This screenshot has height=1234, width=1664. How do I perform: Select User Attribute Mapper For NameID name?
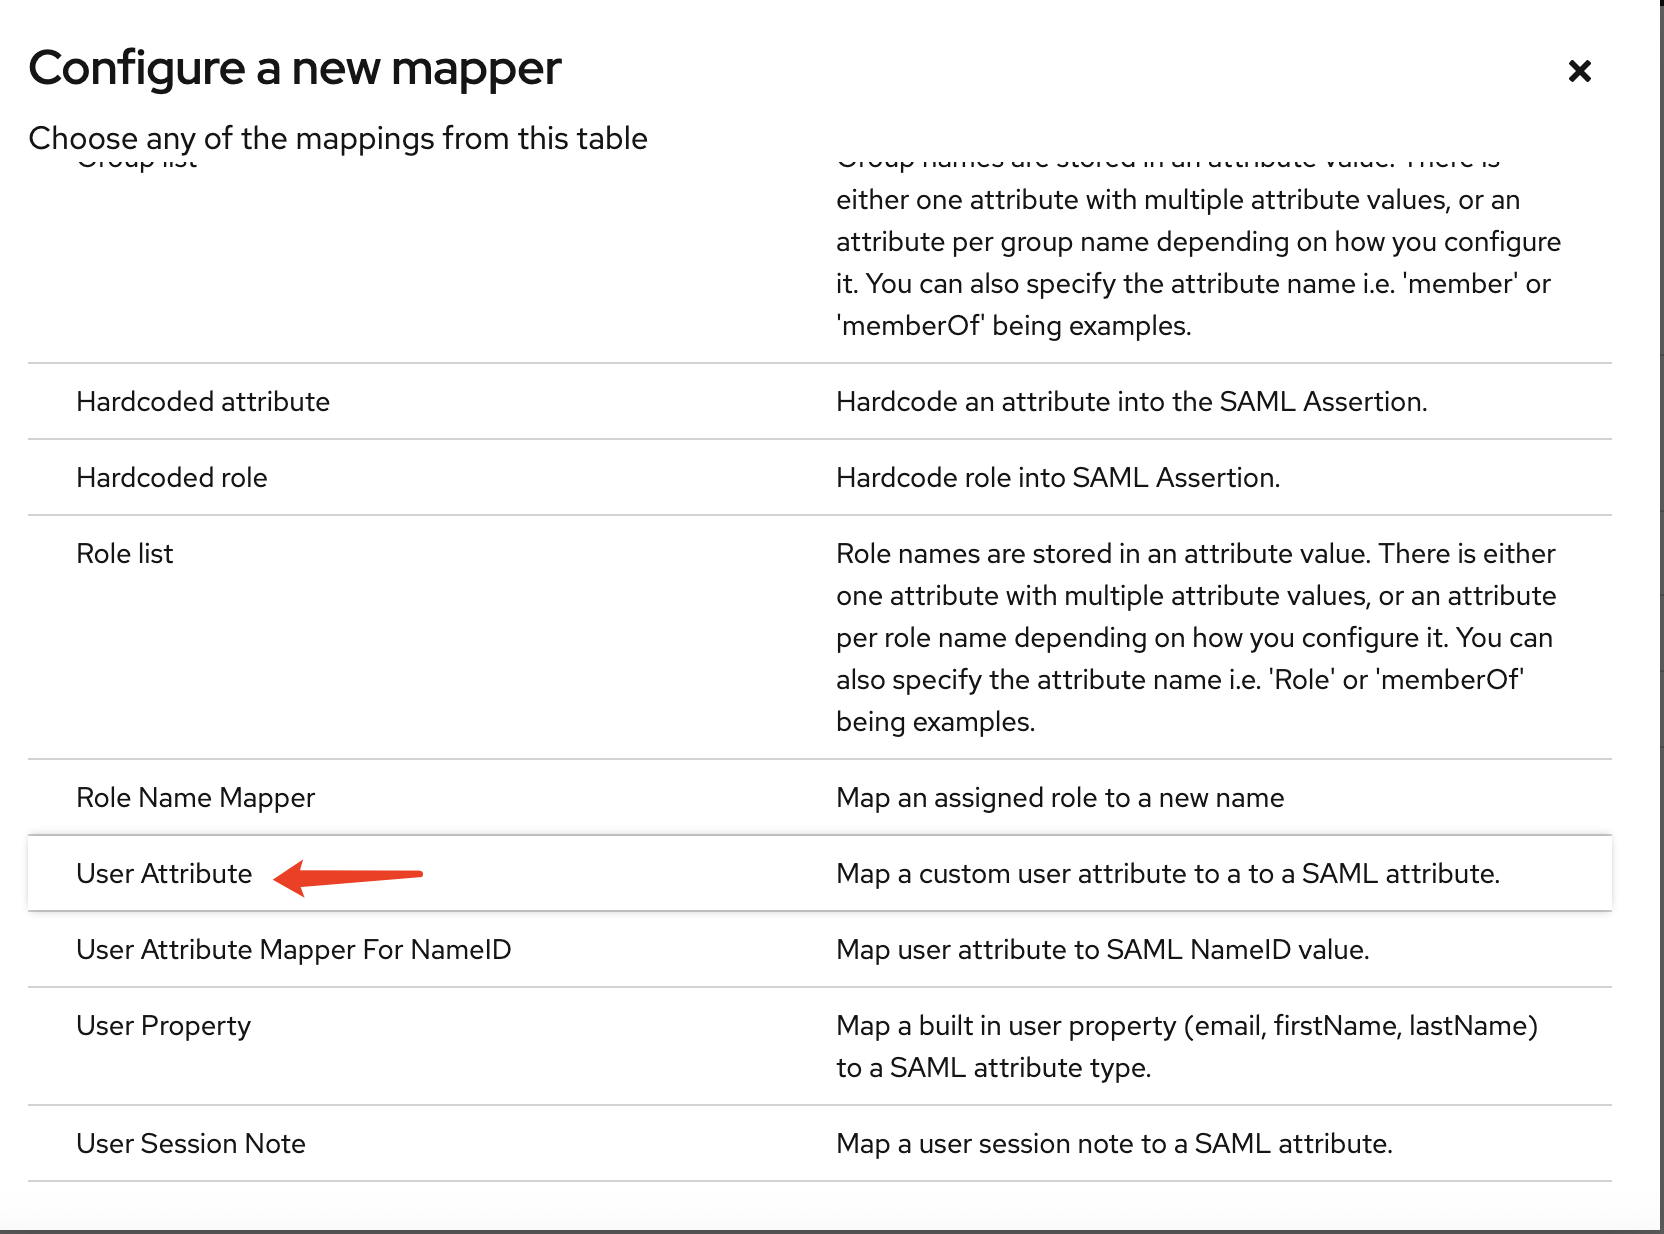tap(293, 950)
